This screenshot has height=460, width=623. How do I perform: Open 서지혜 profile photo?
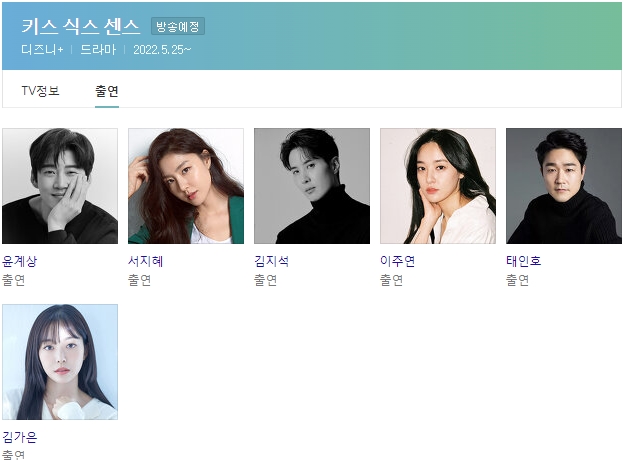186,186
